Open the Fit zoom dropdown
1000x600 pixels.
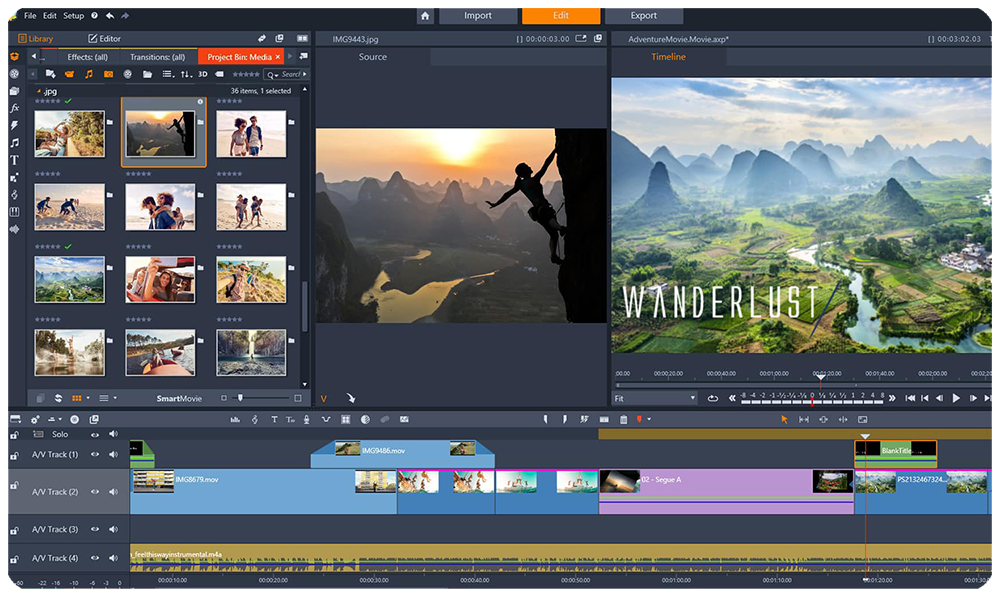[655, 398]
